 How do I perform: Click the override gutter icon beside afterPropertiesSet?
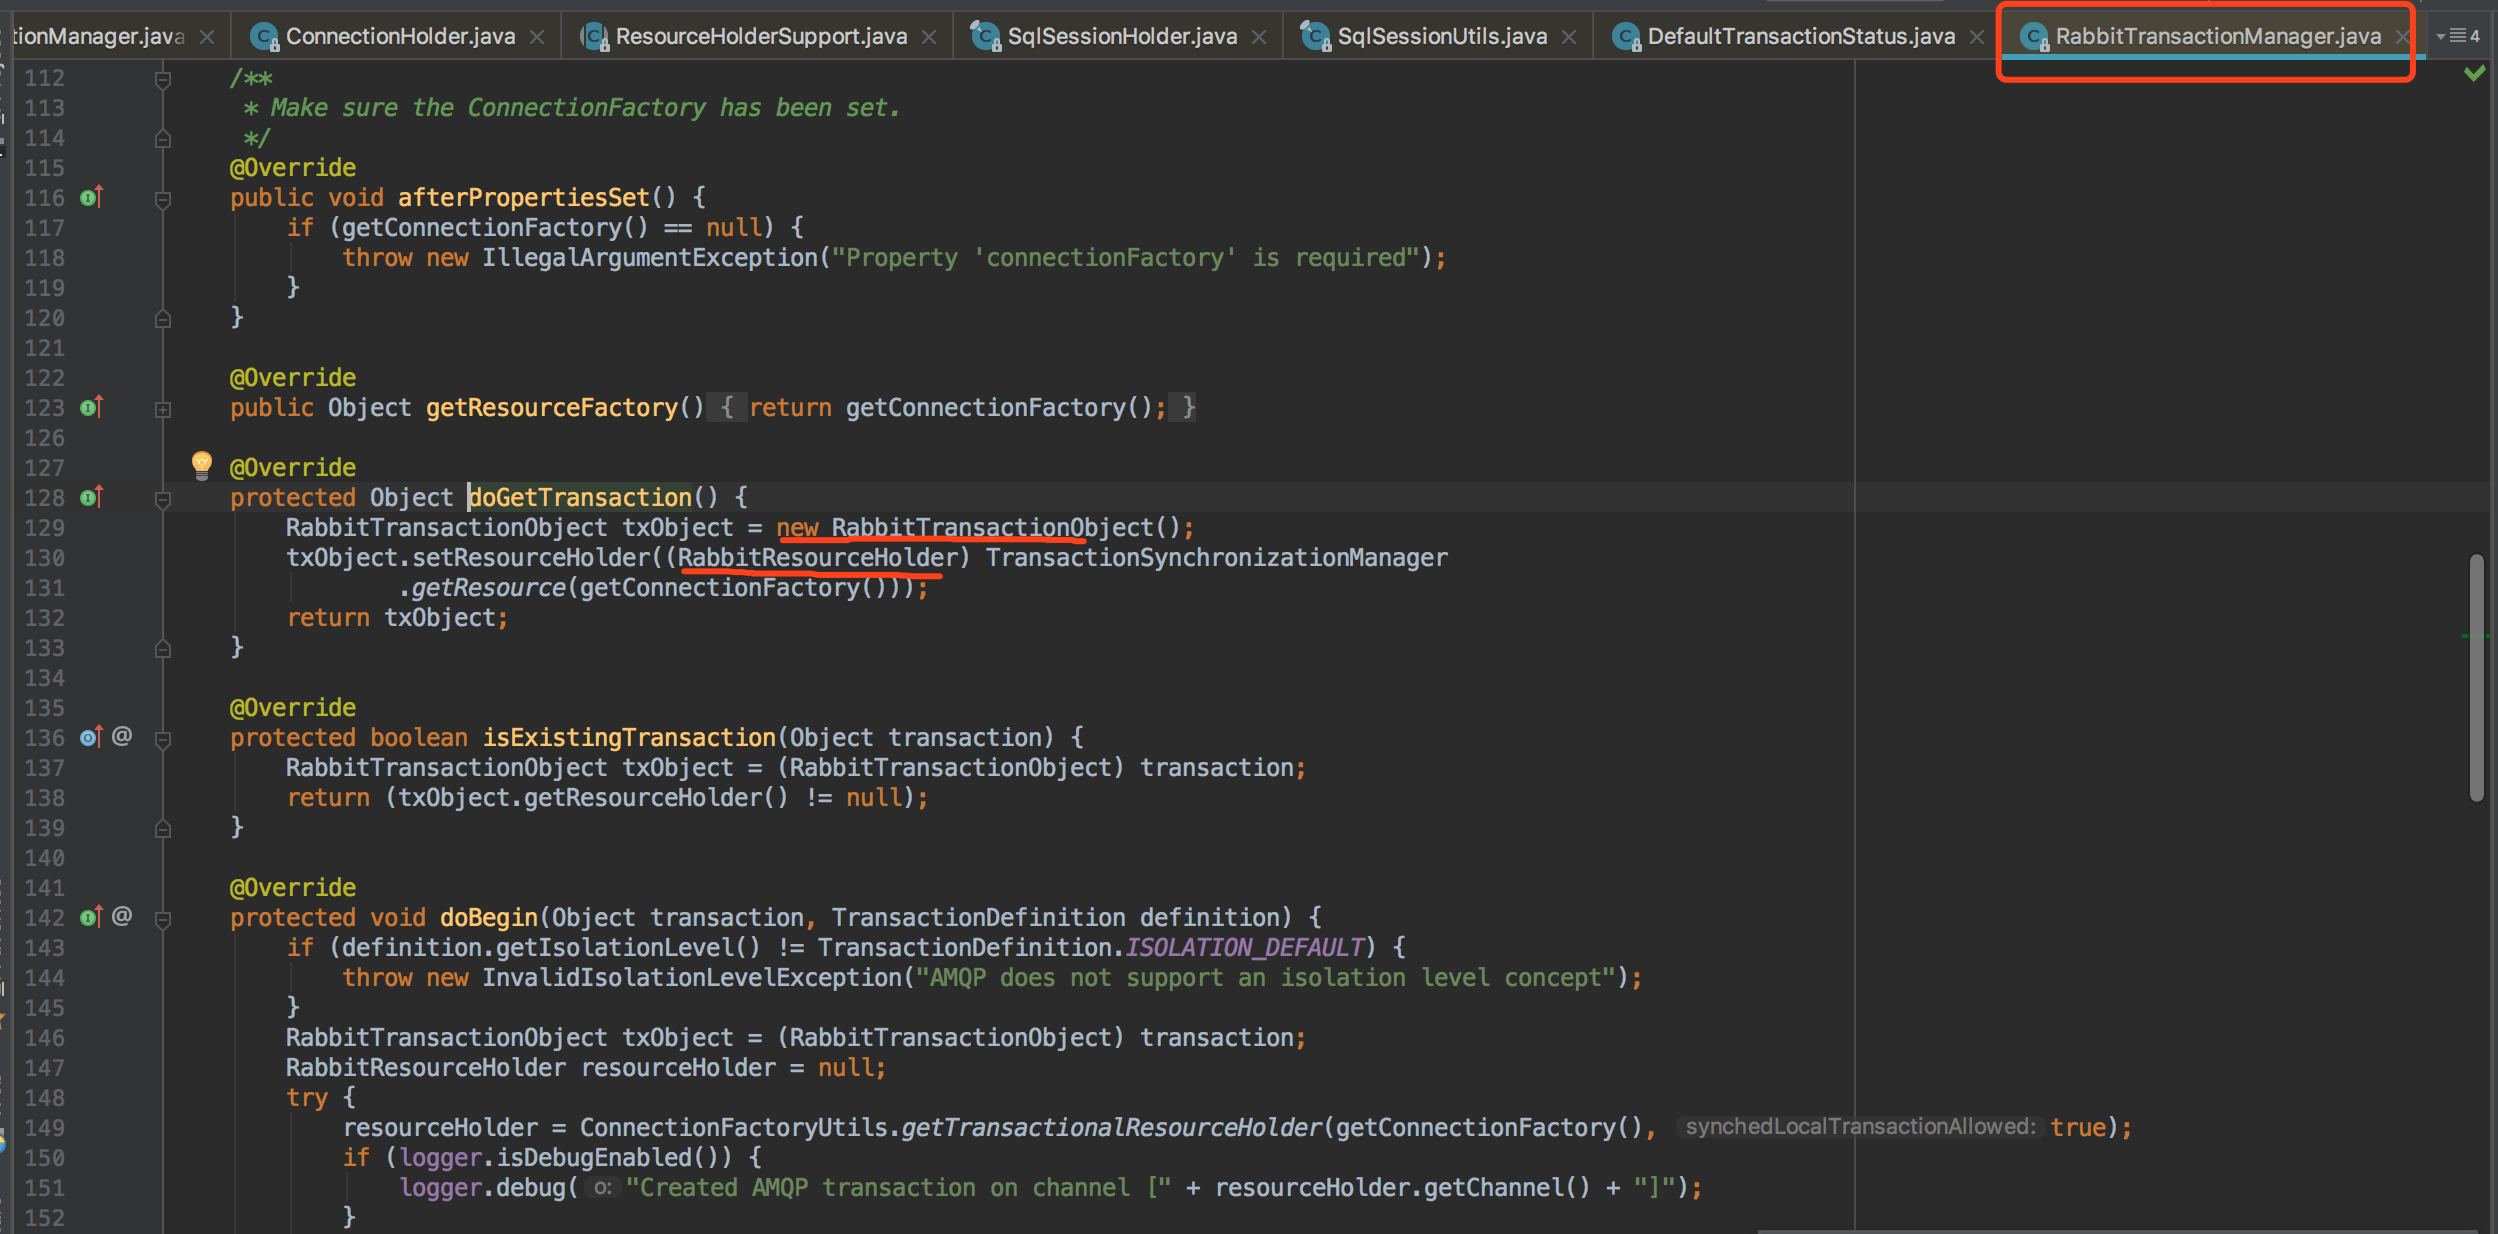(91, 197)
